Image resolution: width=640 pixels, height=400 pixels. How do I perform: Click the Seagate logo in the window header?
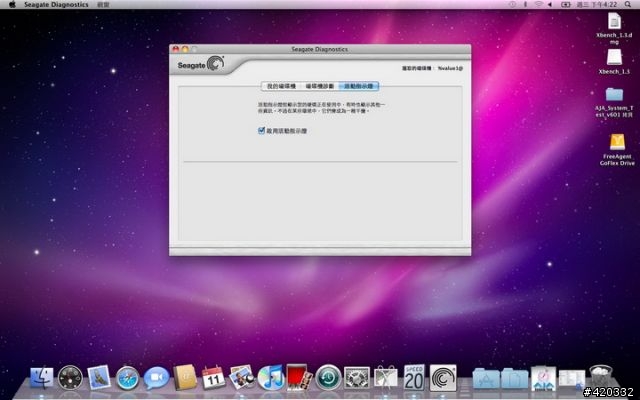[x=201, y=64]
